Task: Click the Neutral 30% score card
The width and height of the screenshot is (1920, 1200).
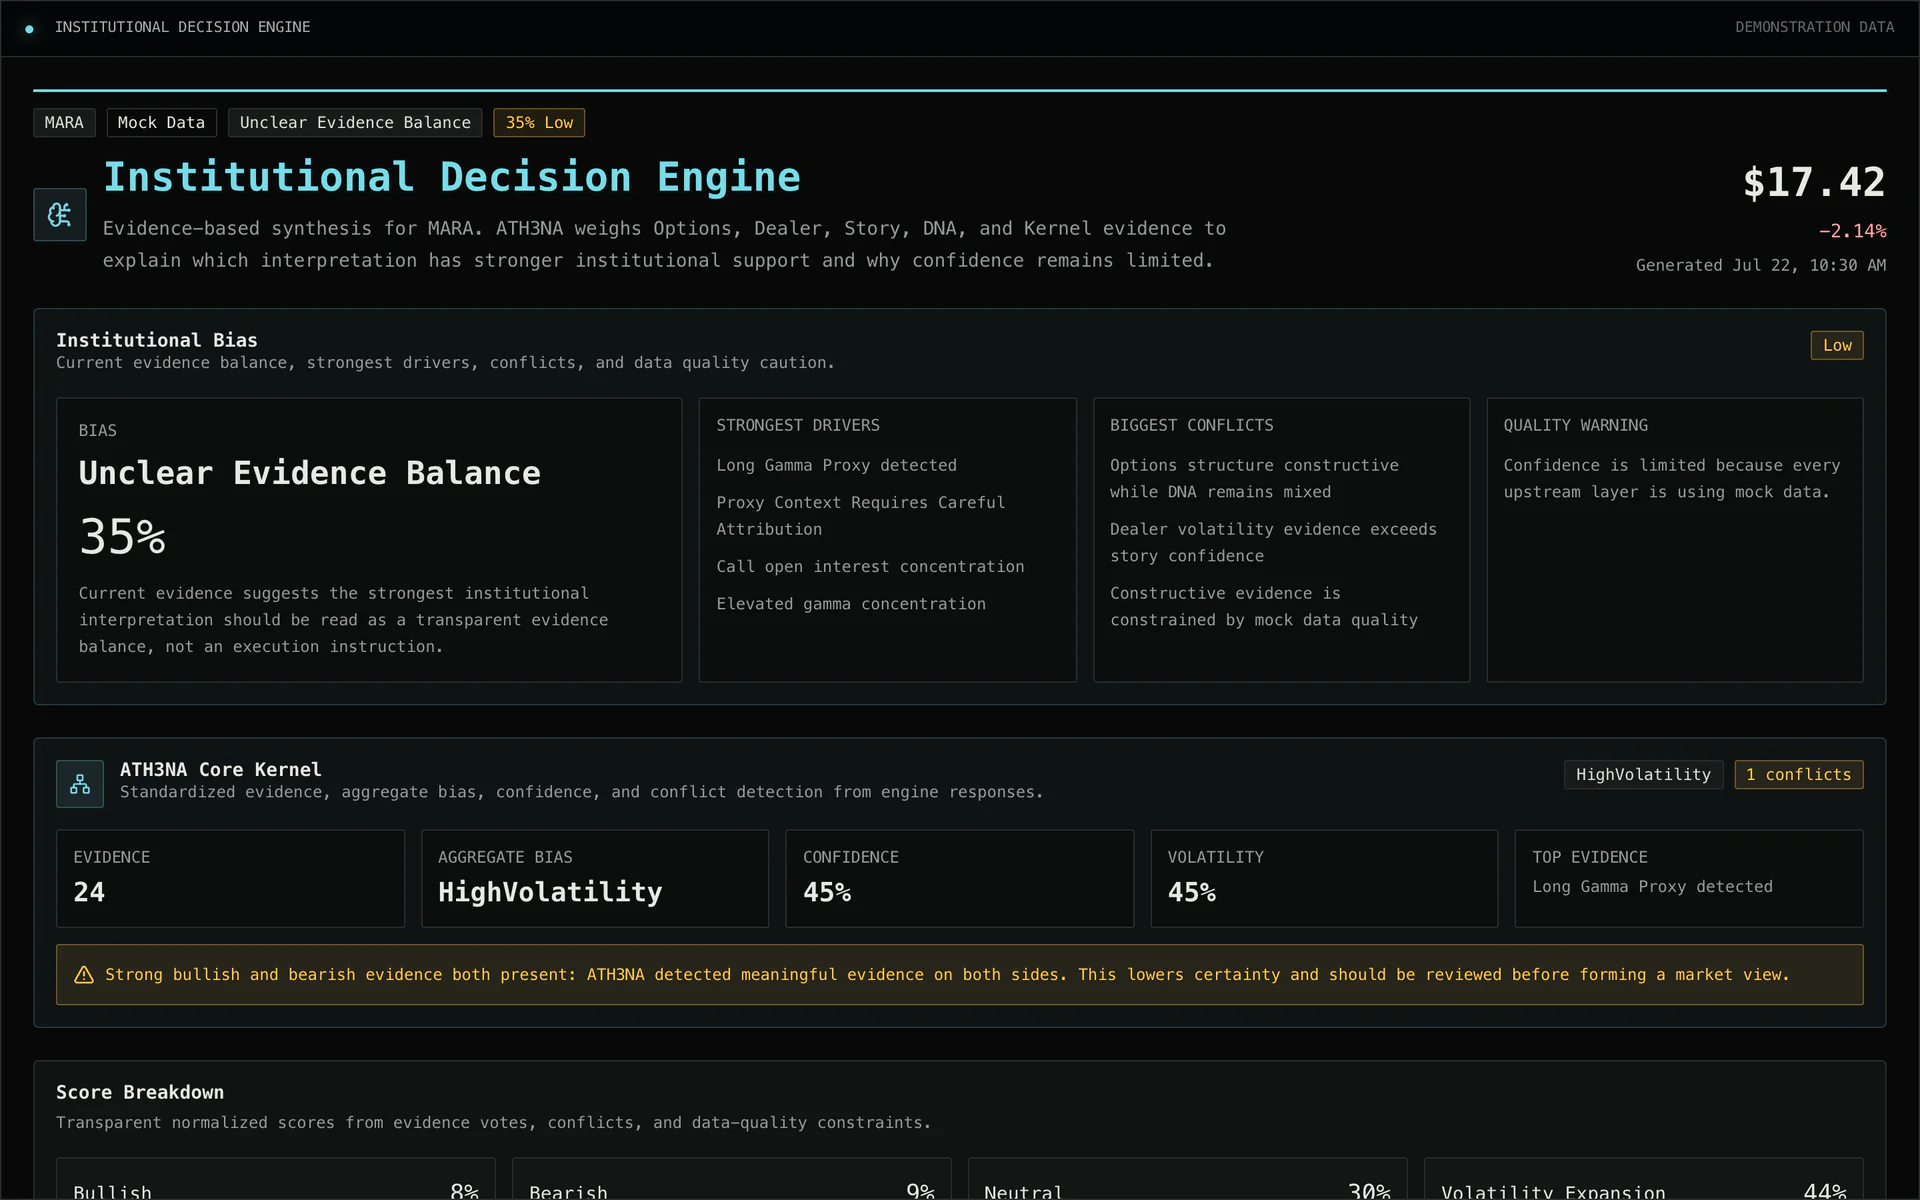Action: [1187, 1180]
